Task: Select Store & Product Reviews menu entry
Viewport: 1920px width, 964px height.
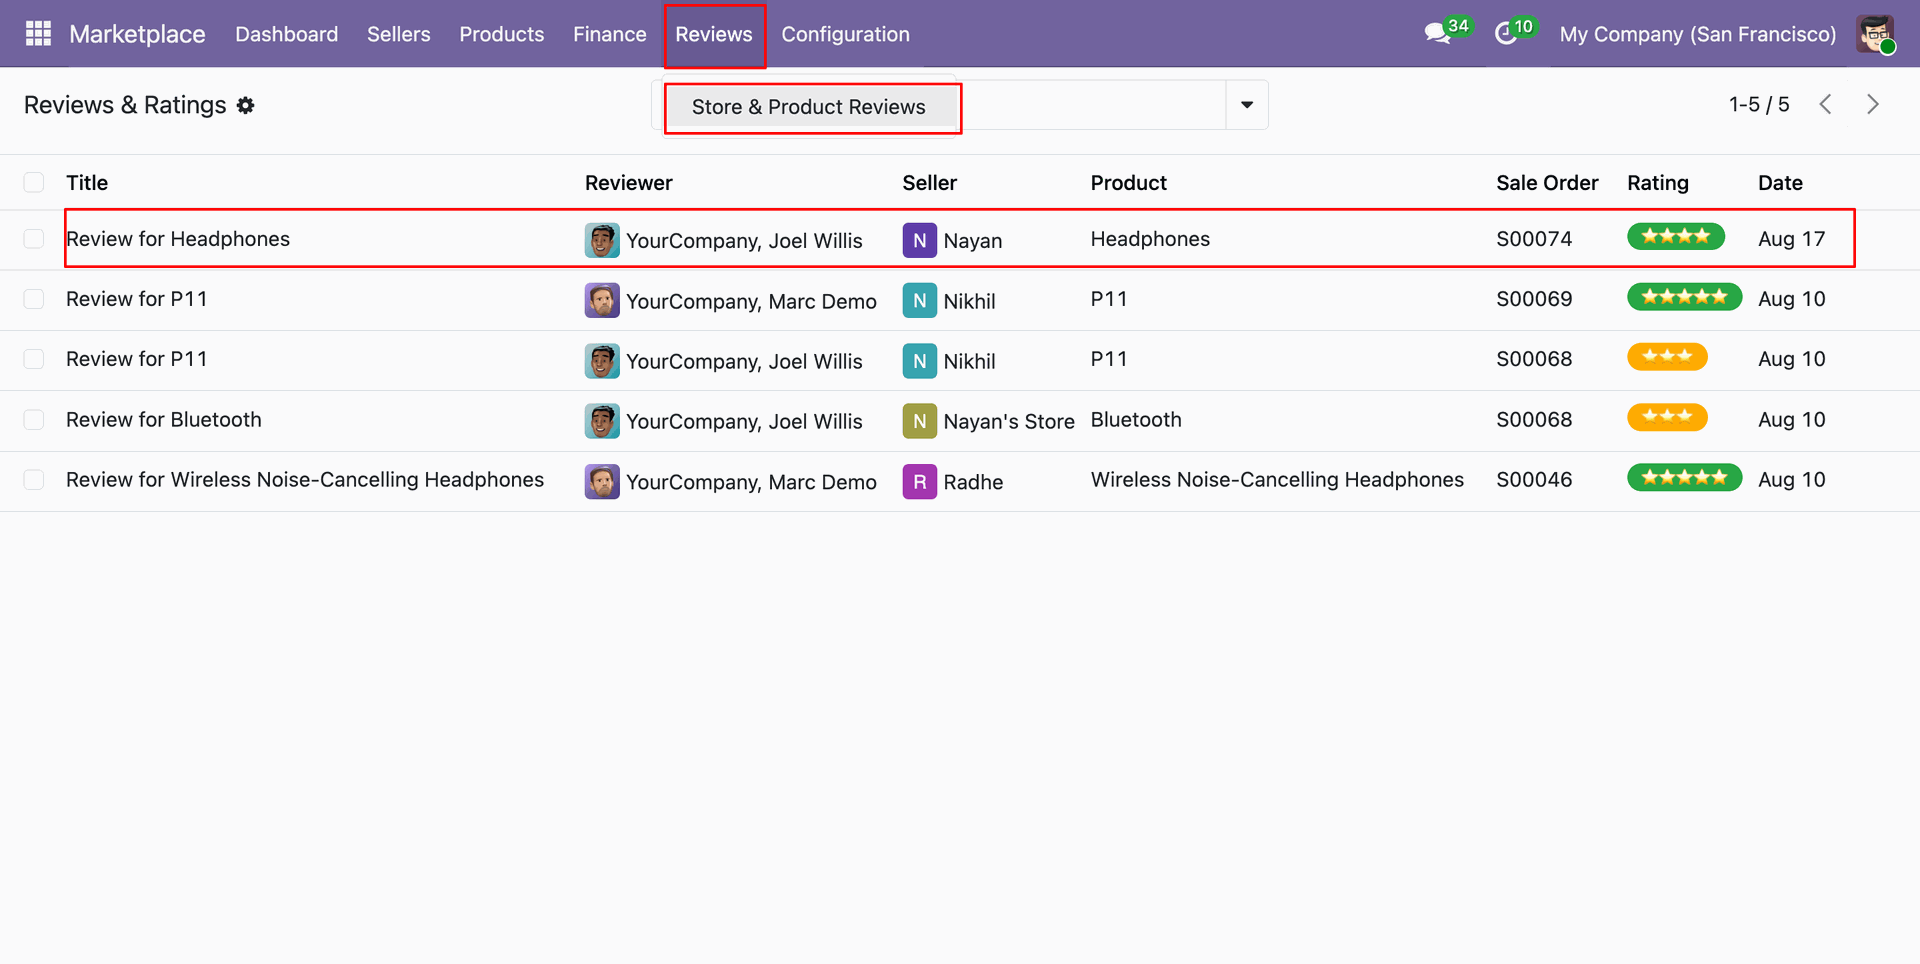Action: pyautogui.click(x=809, y=107)
